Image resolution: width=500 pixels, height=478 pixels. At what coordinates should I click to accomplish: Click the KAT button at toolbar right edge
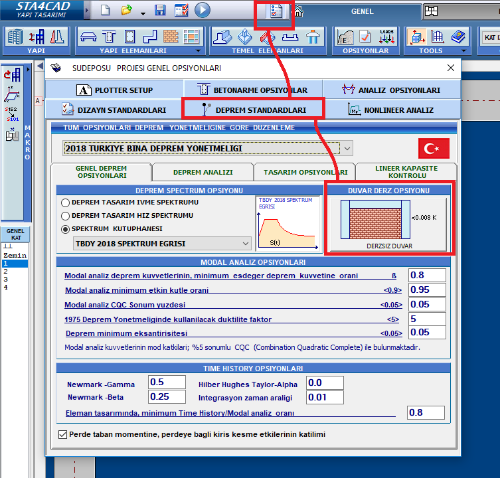coord(490,37)
